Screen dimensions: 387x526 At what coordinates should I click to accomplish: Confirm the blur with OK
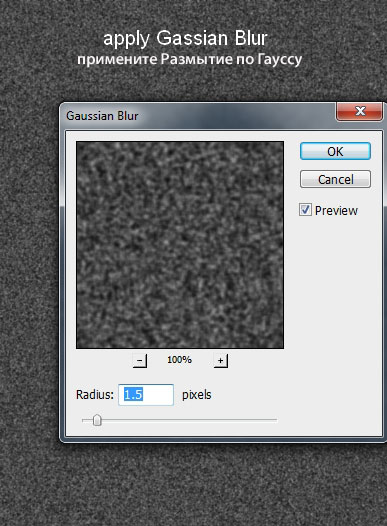335,151
